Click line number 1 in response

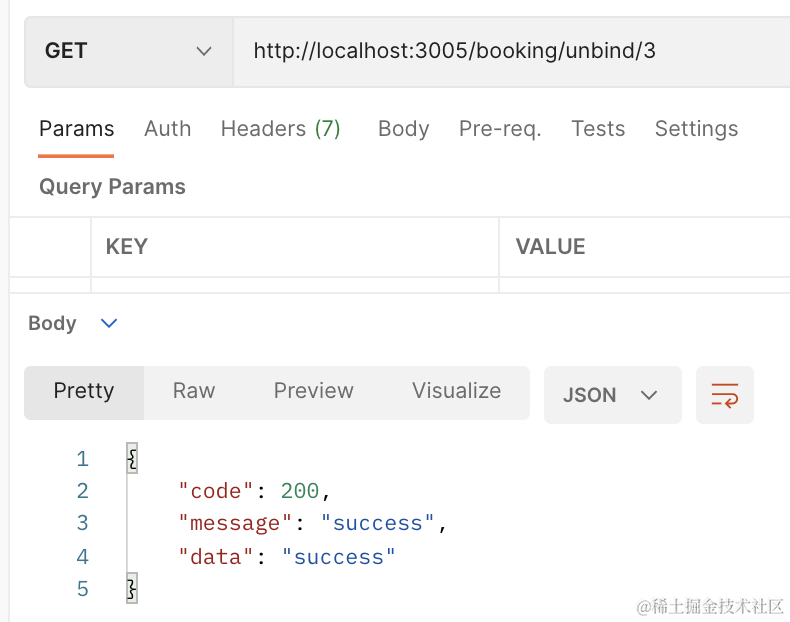coord(82,459)
